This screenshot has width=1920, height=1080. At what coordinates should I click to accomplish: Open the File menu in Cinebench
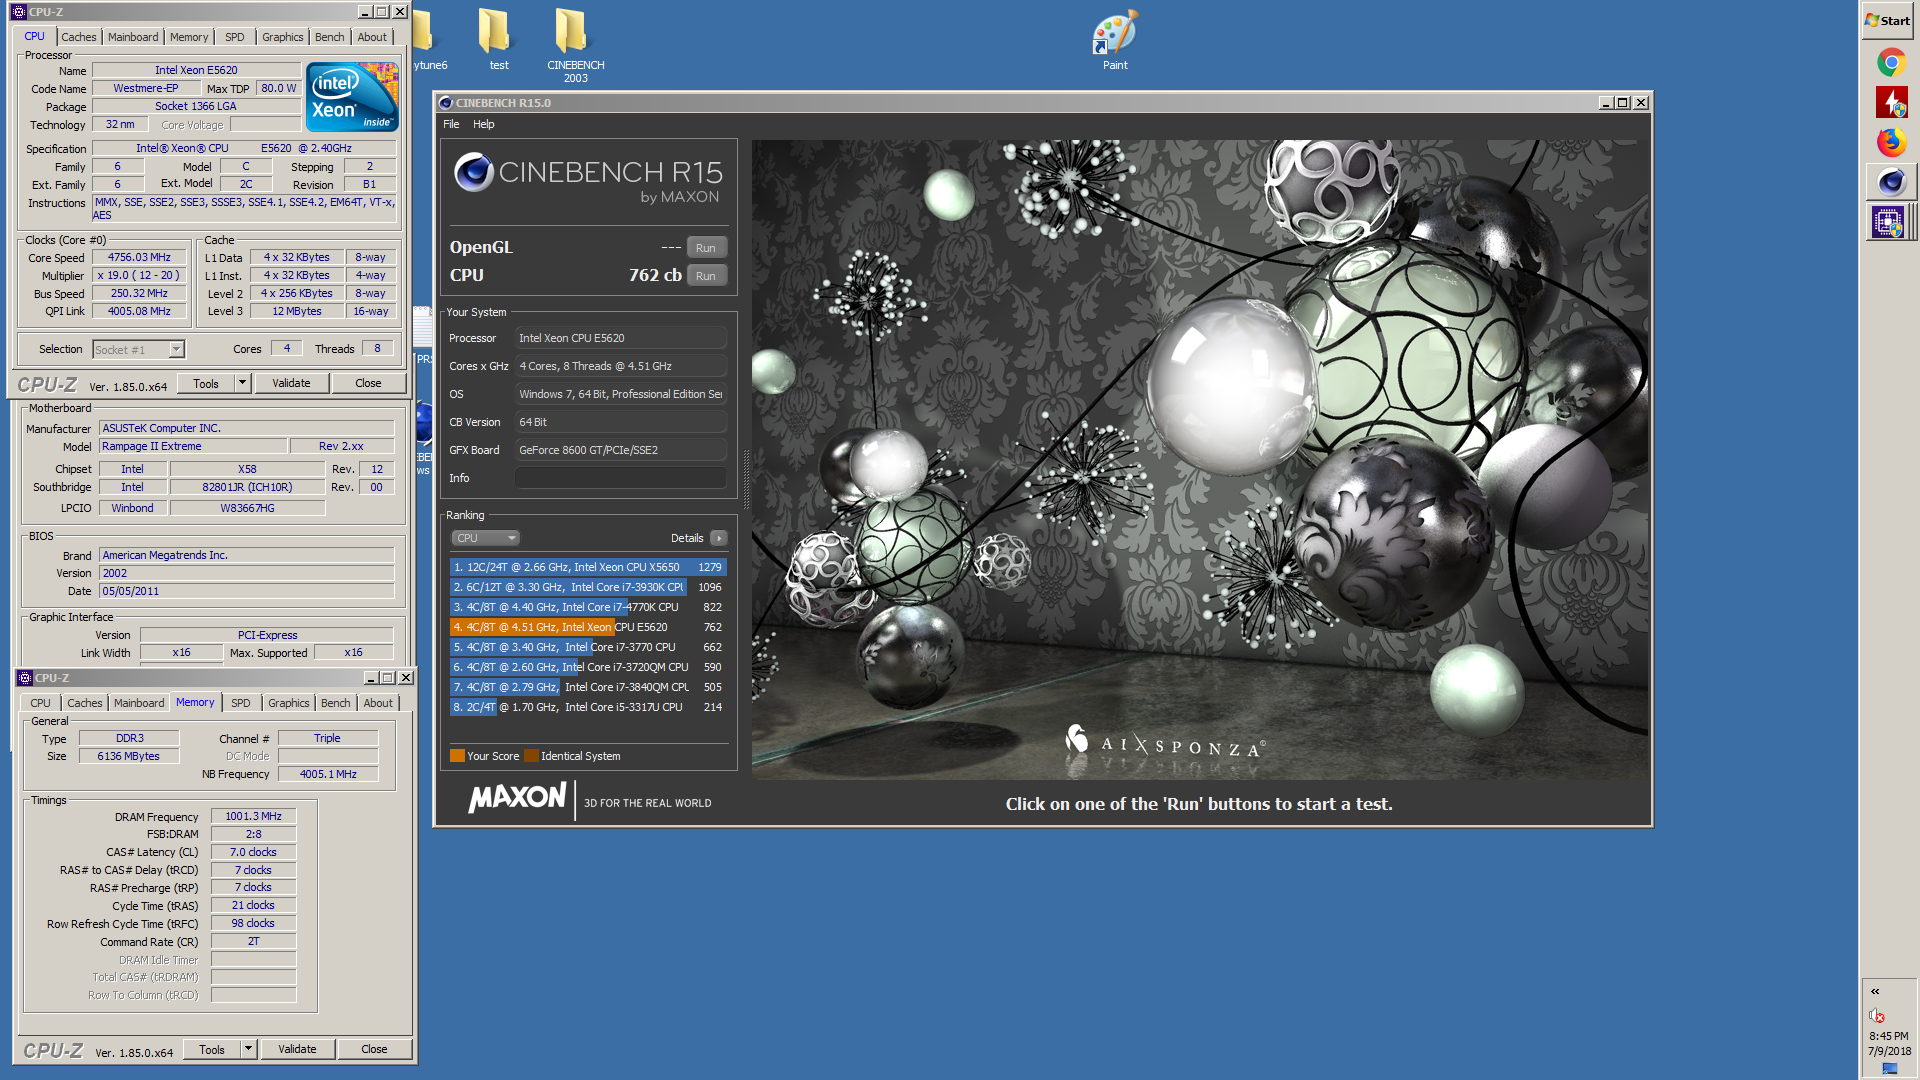451,124
